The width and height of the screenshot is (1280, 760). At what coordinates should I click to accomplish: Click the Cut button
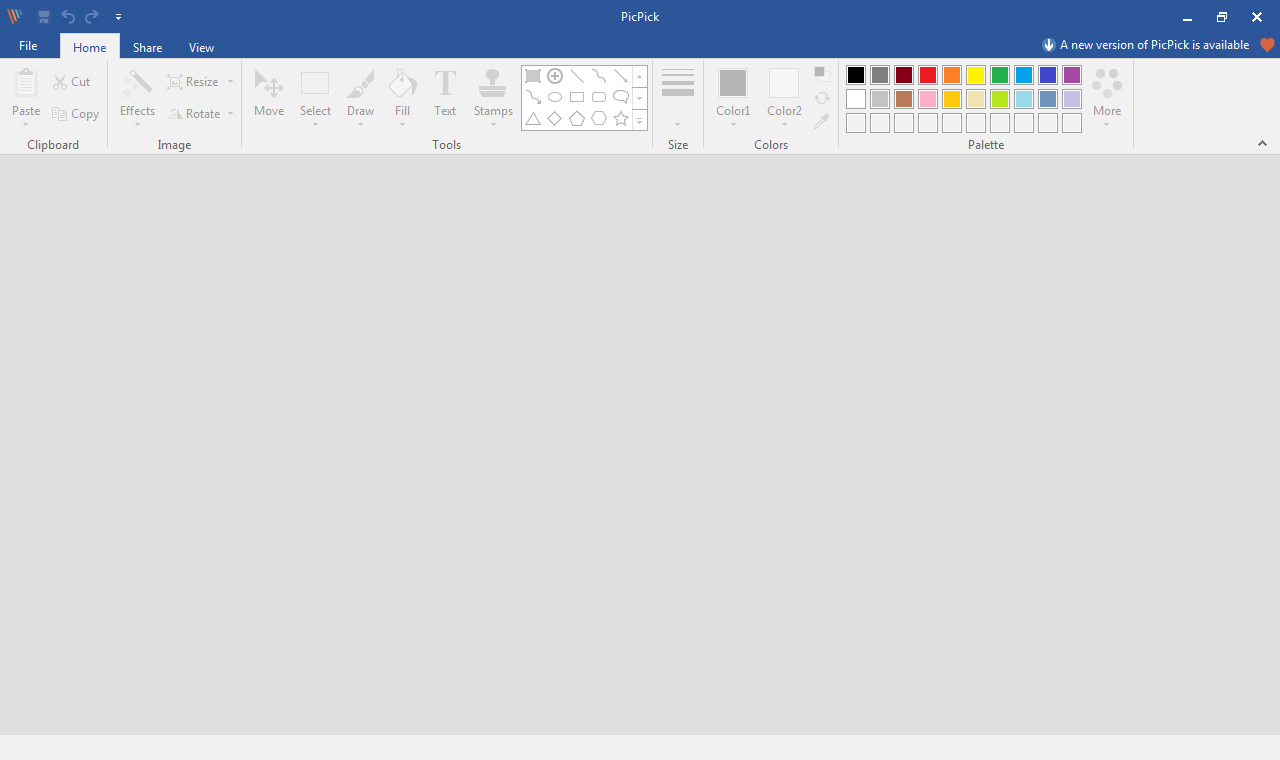point(71,82)
